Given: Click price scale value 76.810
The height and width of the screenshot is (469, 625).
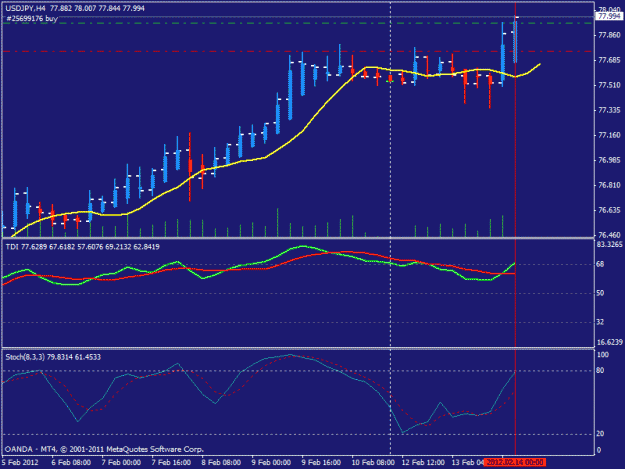Looking at the screenshot, I should pyautogui.click(x=609, y=185).
